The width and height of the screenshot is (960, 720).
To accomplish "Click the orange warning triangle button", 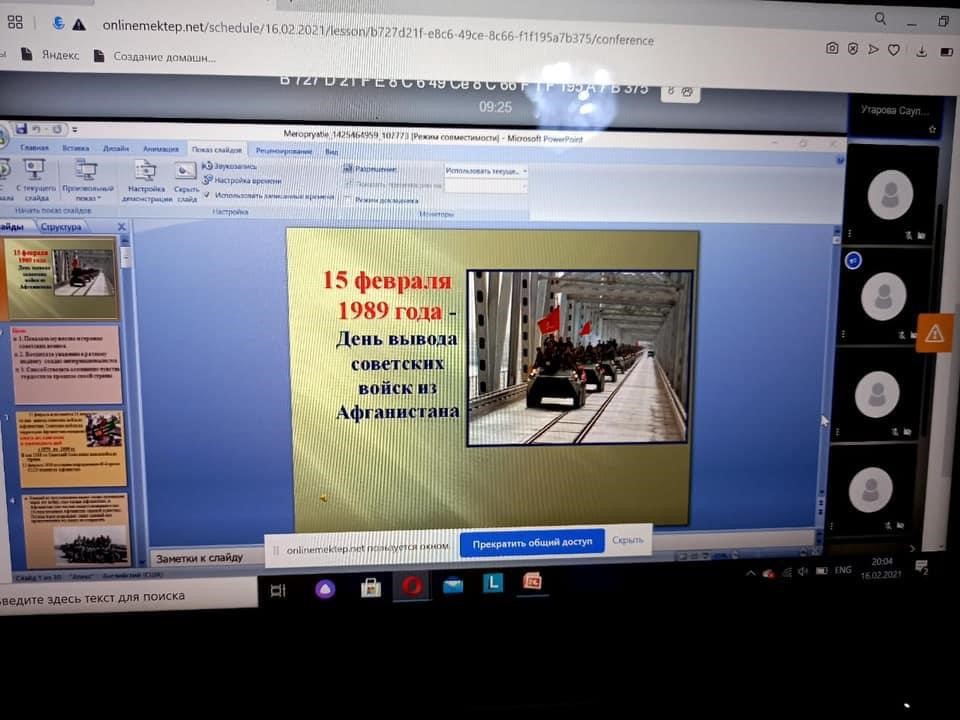I will tap(935, 334).
